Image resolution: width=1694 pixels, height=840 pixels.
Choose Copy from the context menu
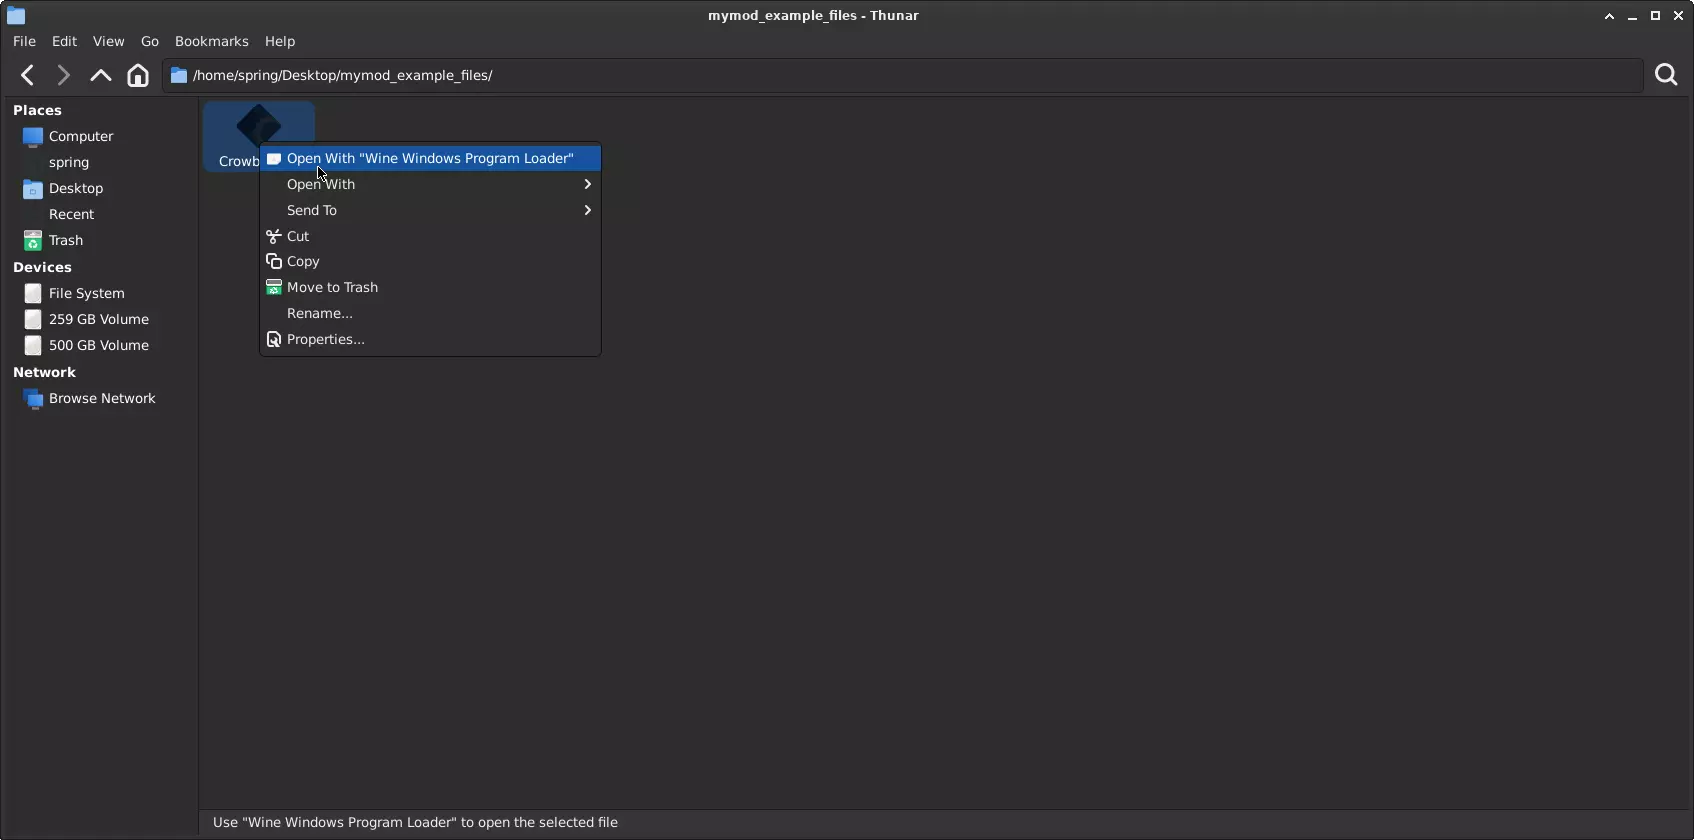(430, 261)
